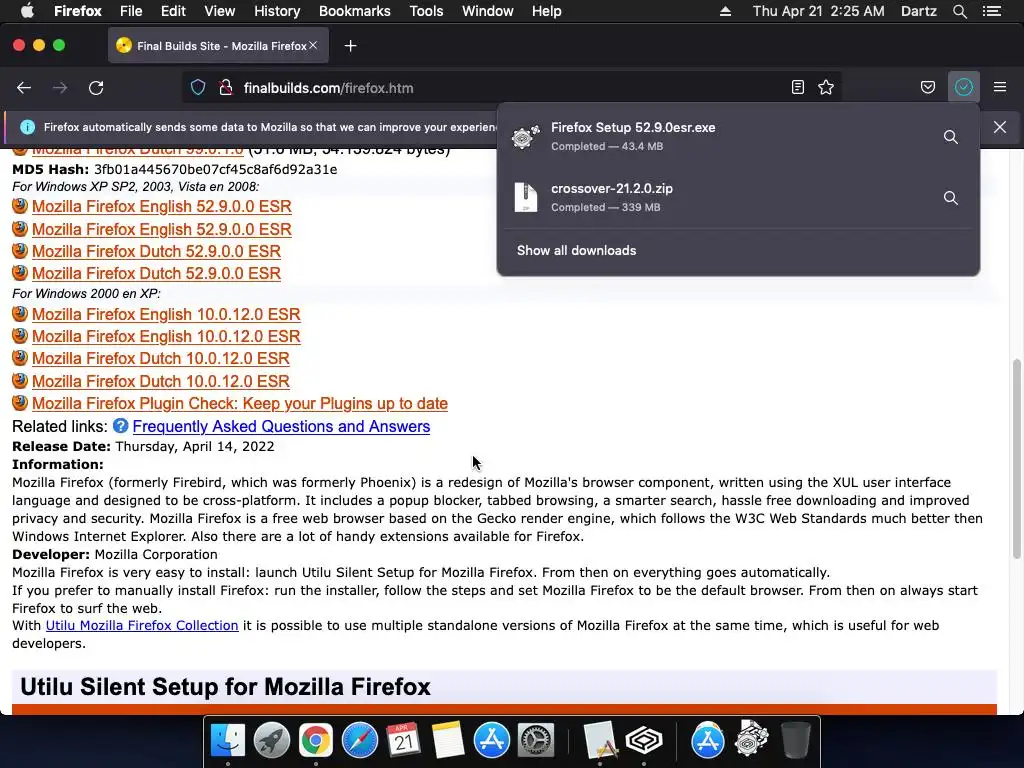The width and height of the screenshot is (1024, 768).
Task: Click the forward navigation arrow
Action: point(60,88)
